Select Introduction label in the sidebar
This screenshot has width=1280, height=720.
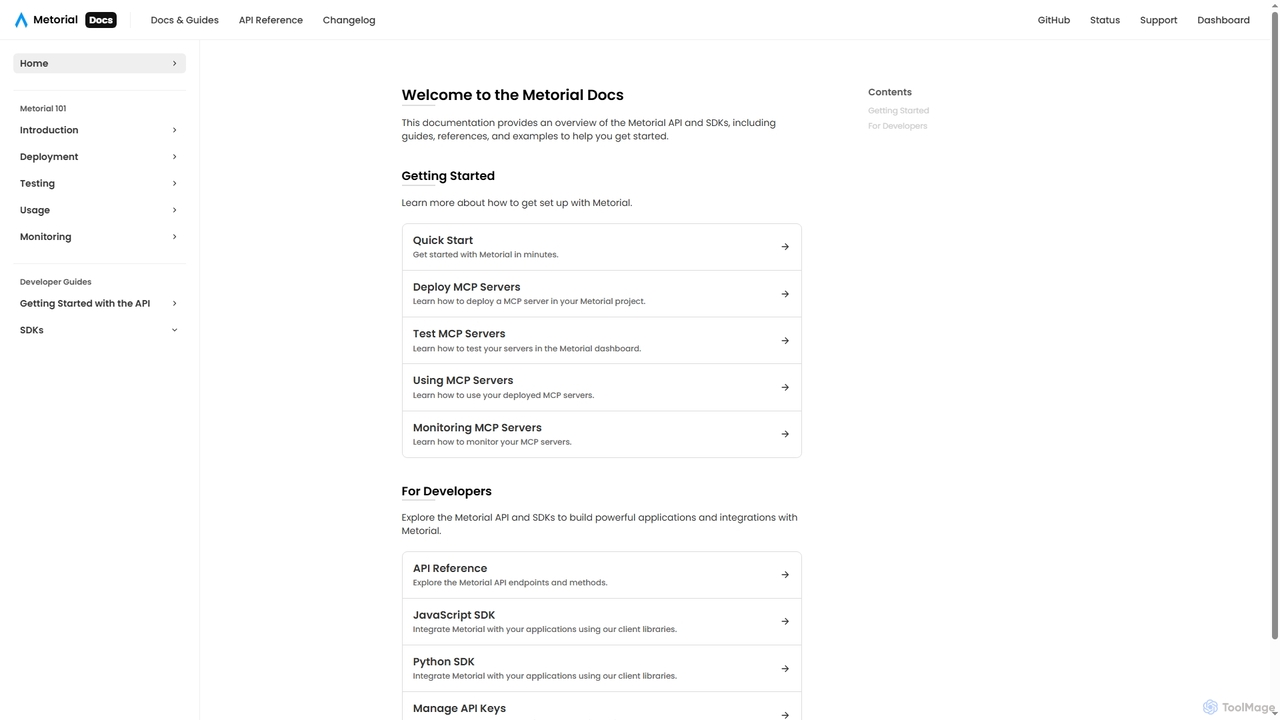point(49,130)
